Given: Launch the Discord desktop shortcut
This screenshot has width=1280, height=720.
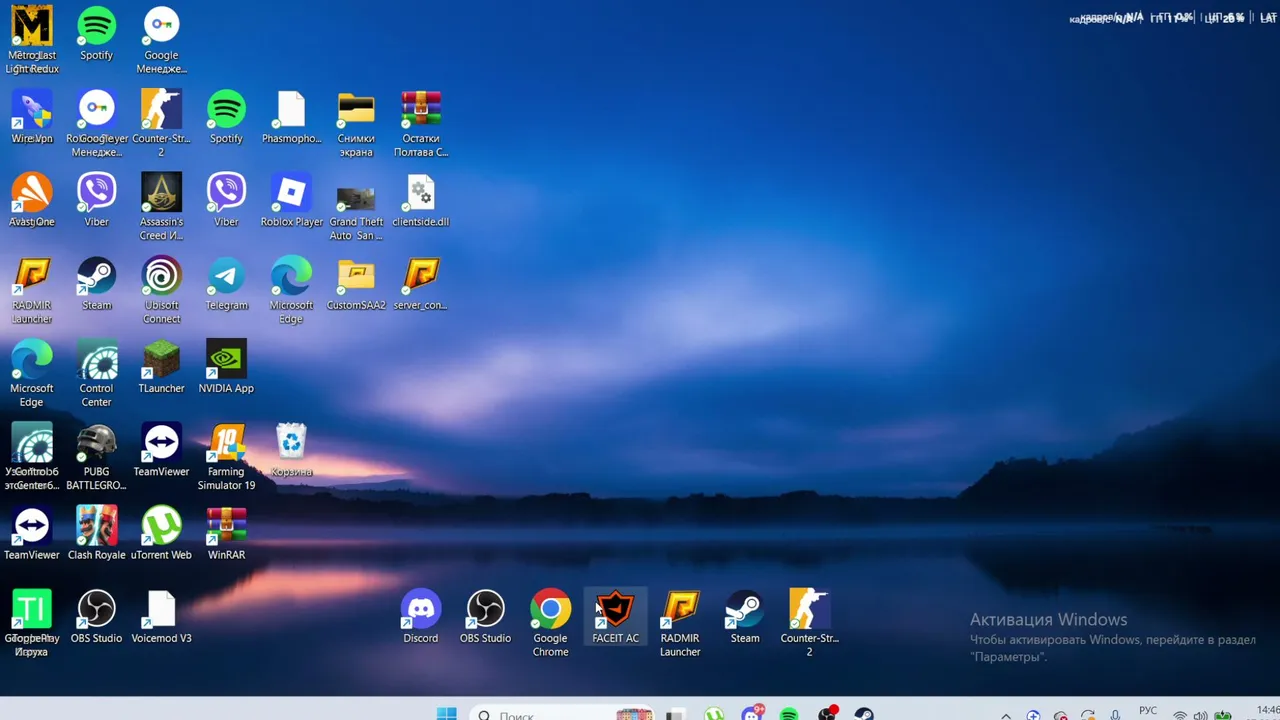Looking at the screenshot, I should tap(421, 616).
